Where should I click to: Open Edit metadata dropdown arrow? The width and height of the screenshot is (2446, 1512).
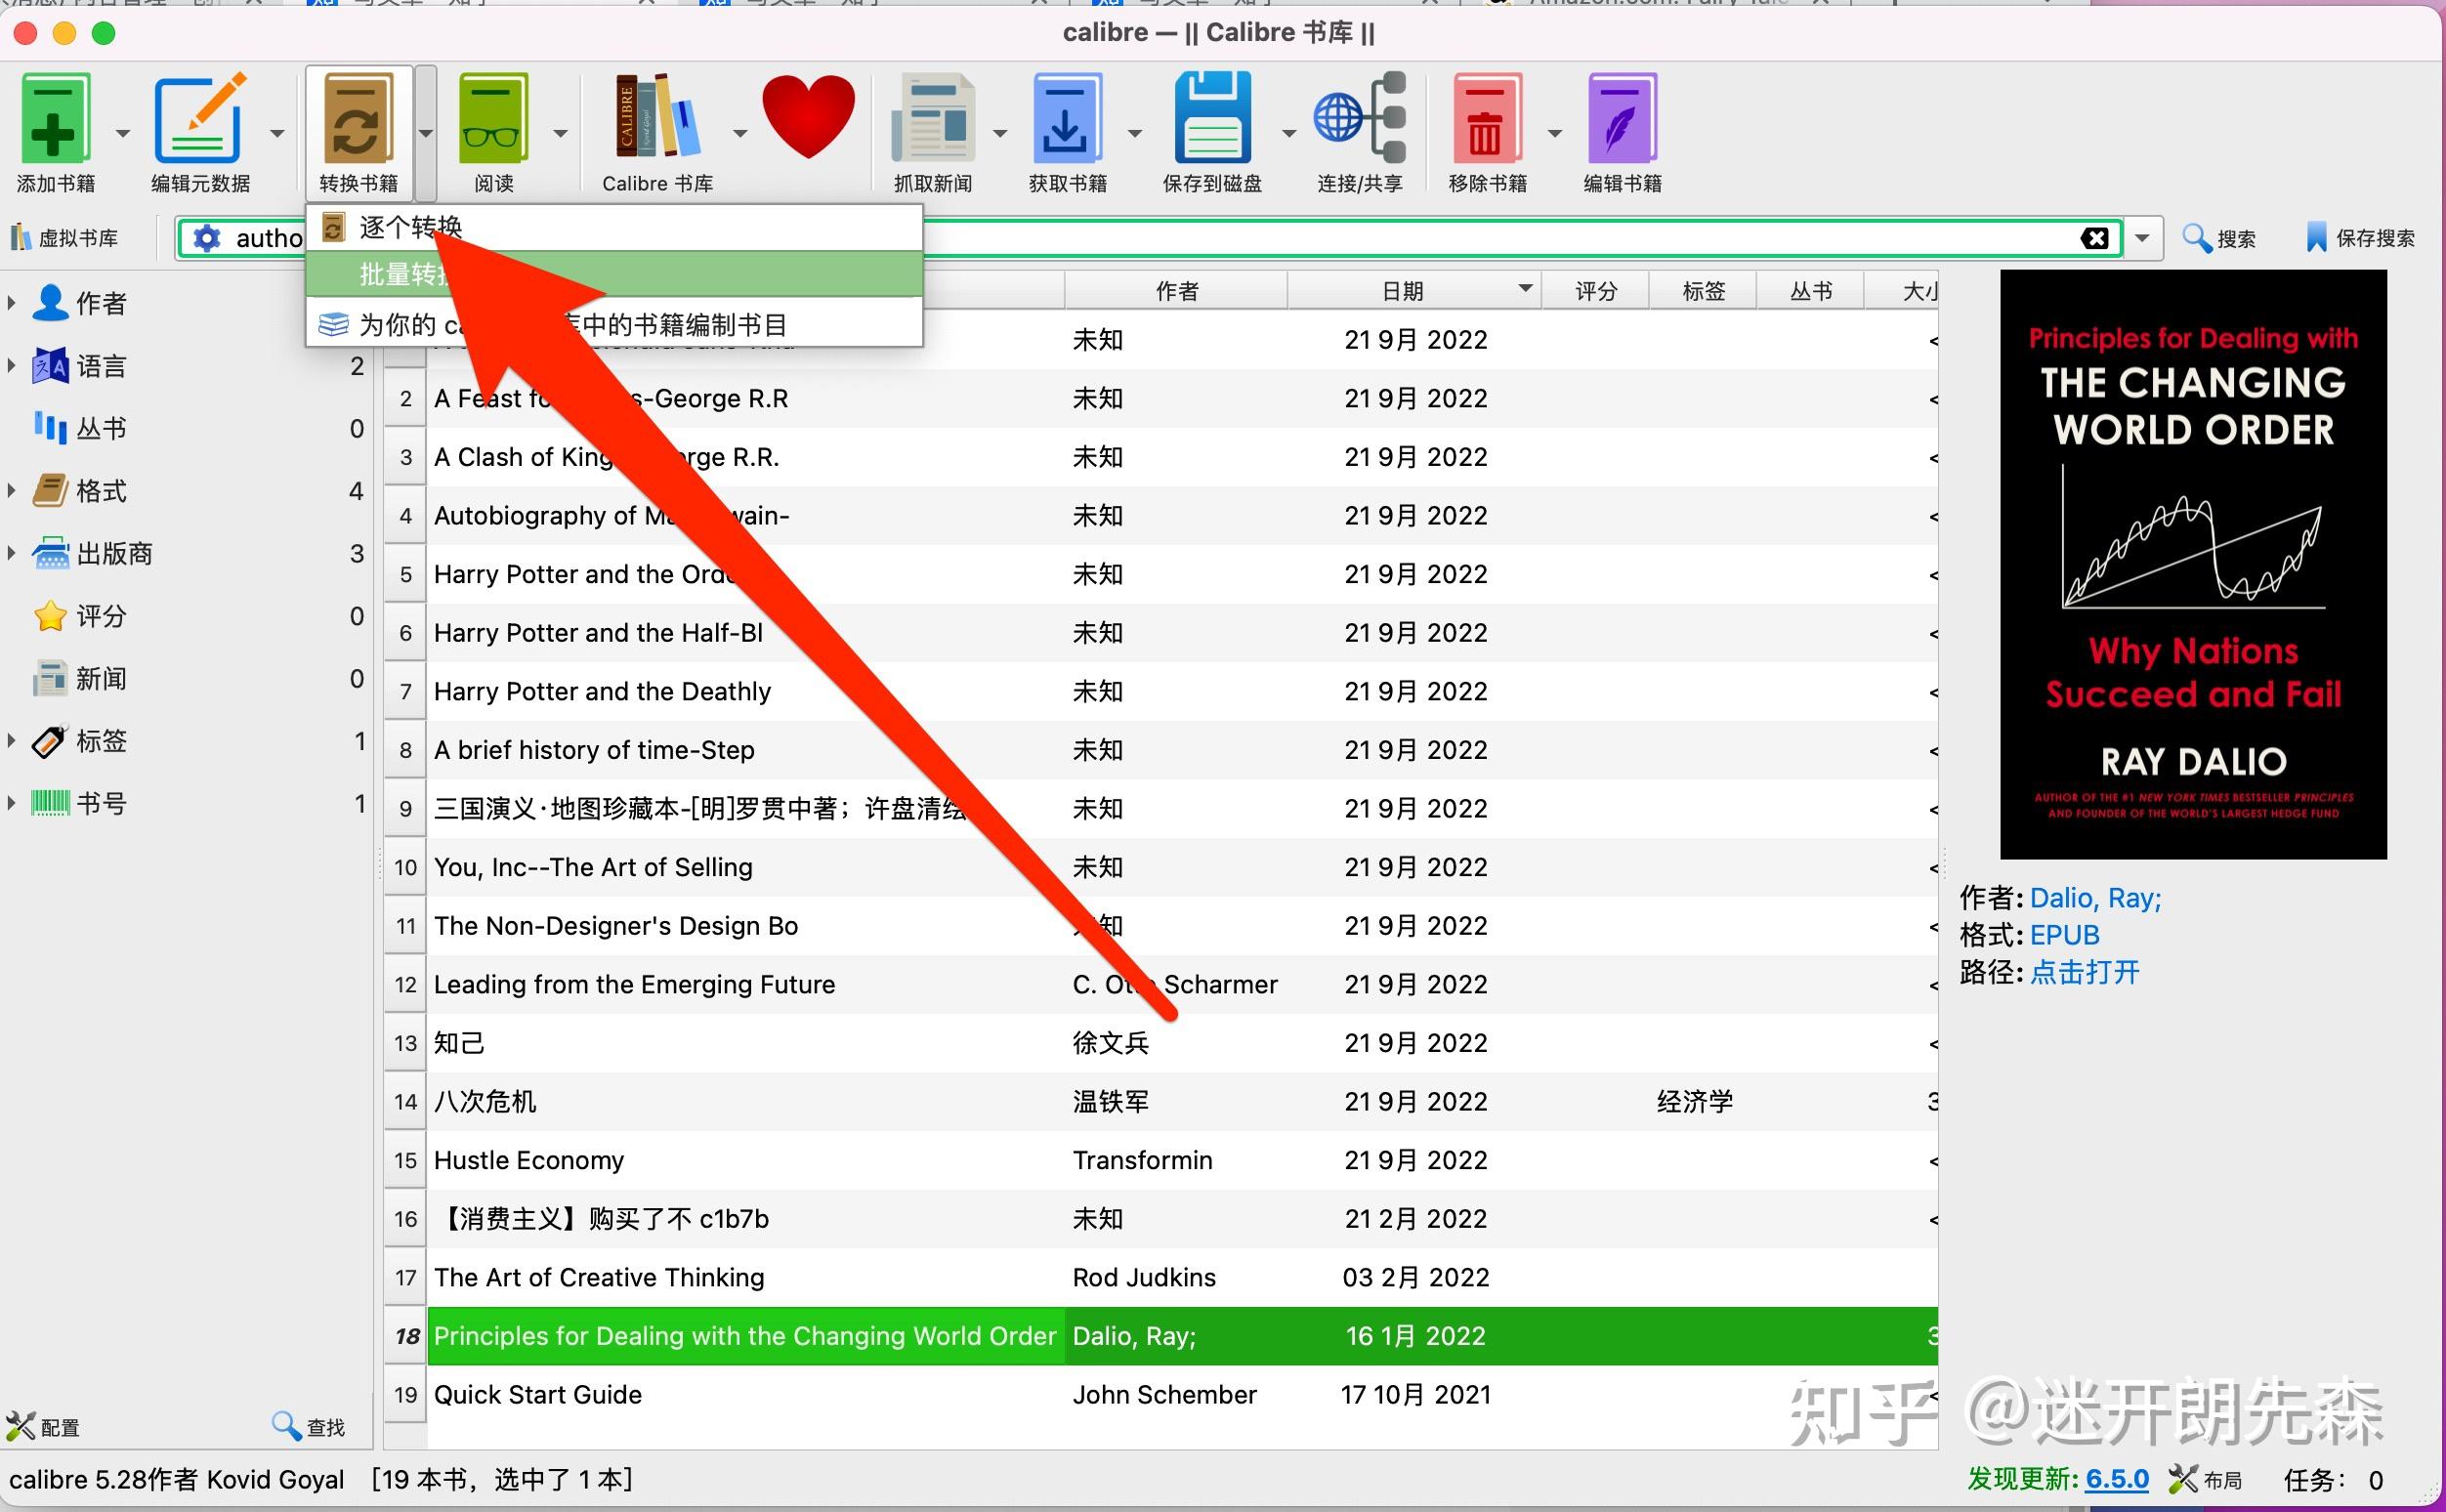[277, 133]
